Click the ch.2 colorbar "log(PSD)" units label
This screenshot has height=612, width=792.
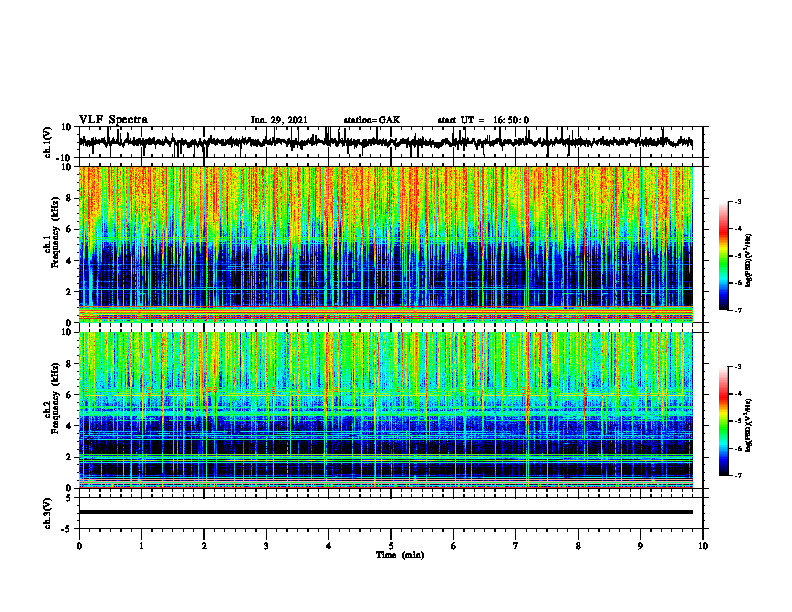[750, 424]
